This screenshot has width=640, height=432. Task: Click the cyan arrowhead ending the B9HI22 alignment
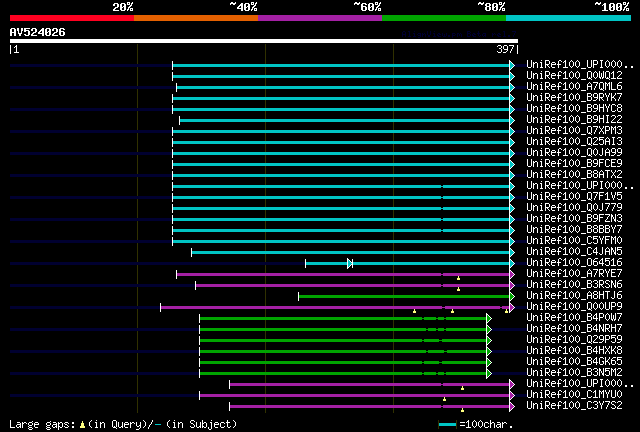click(512, 120)
